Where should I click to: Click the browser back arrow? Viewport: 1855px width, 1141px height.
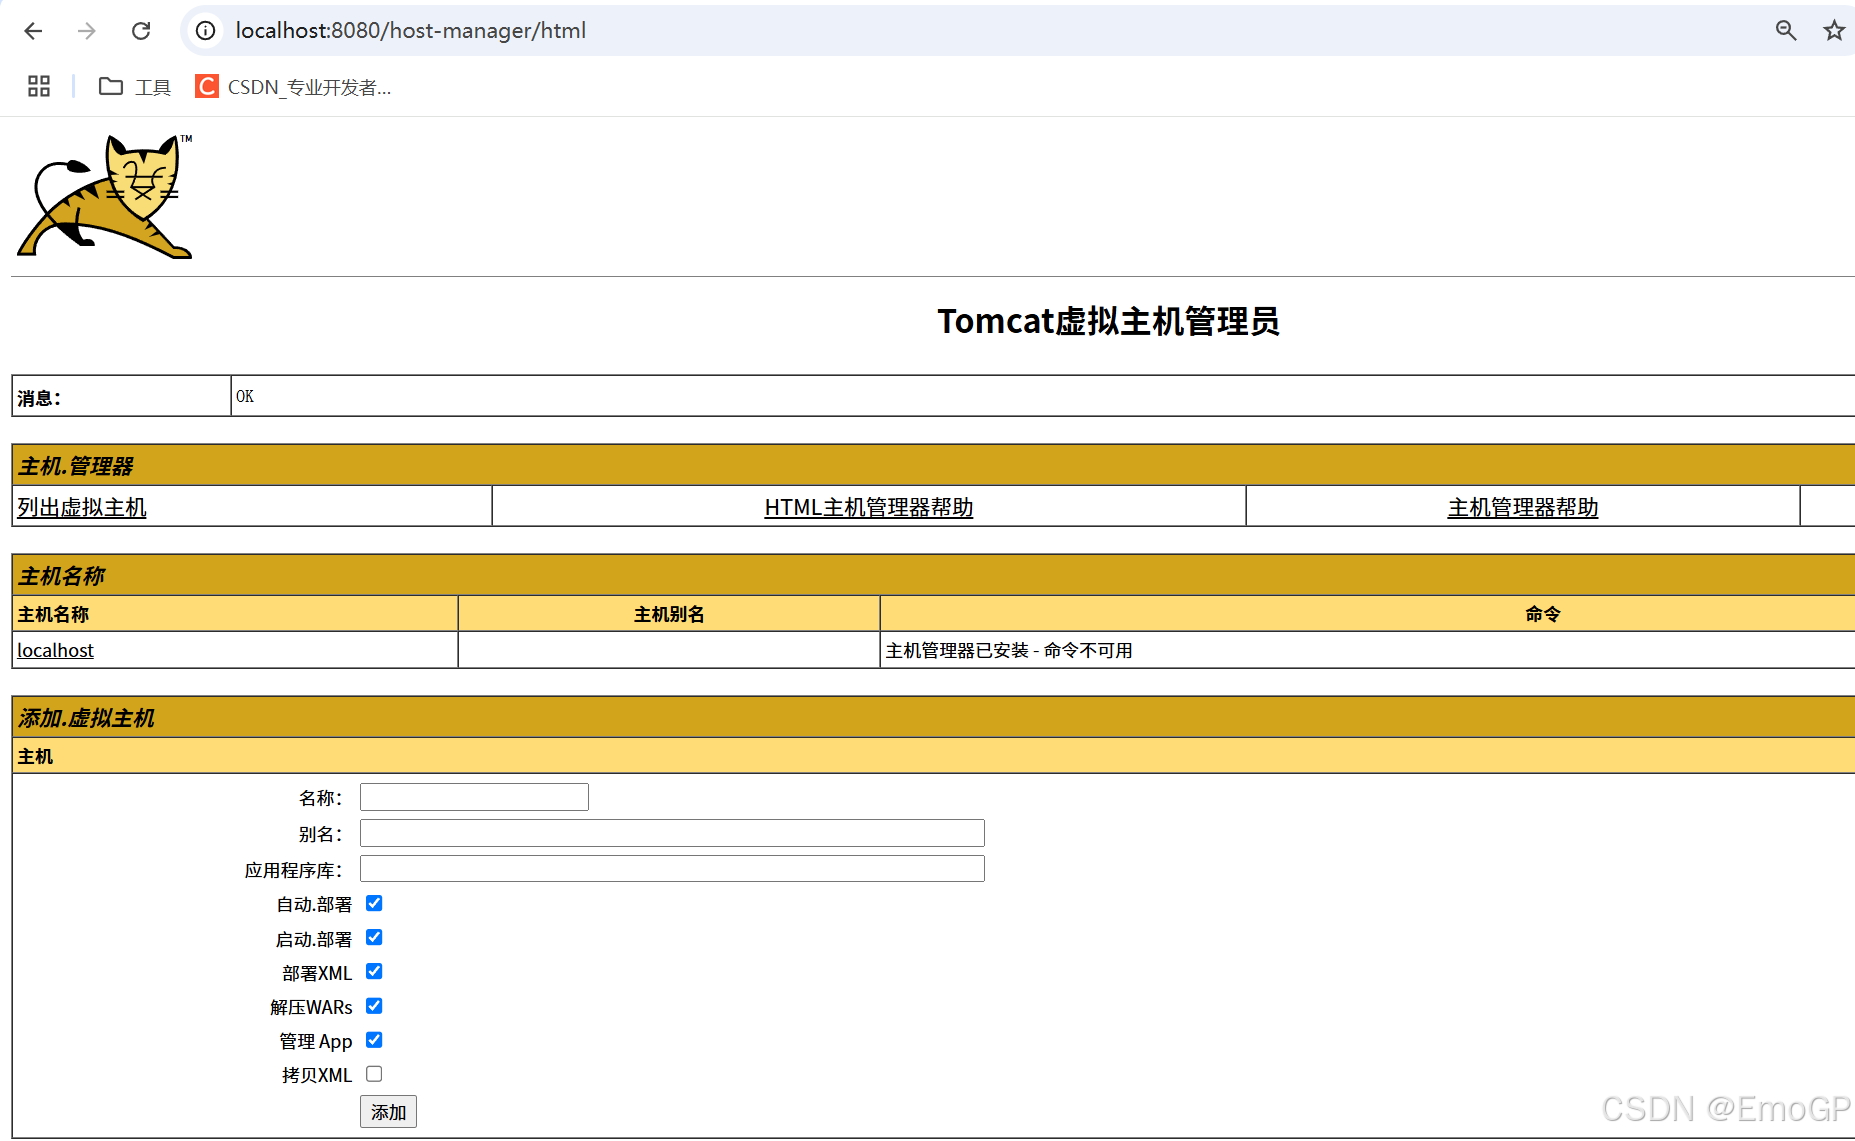[33, 31]
